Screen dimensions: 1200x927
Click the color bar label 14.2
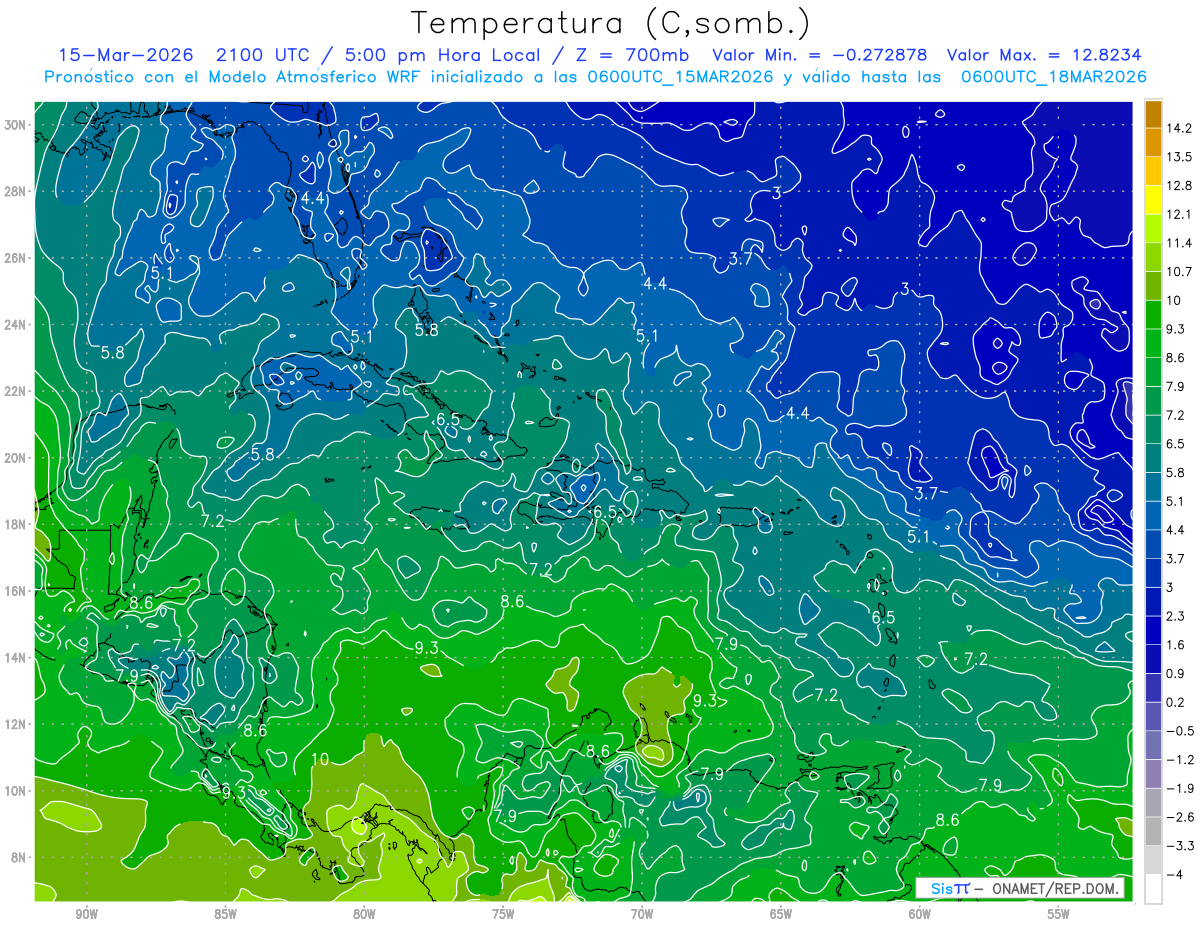[x=1180, y=128]
